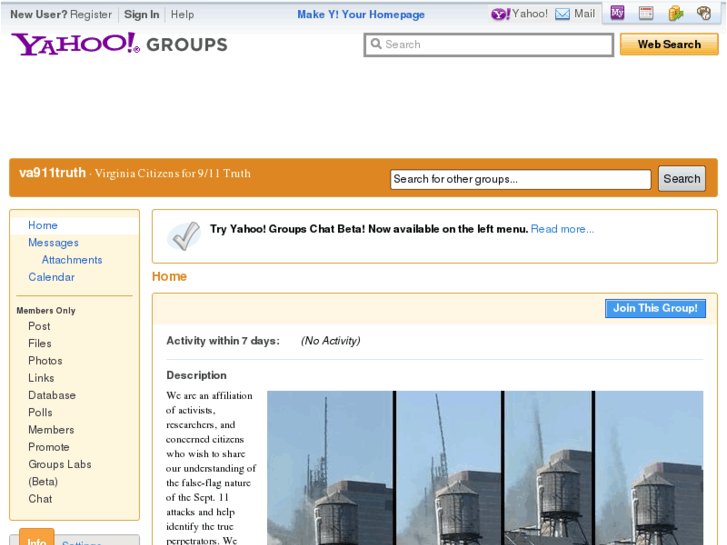The height and width of the screenshot is (545, 727).
Task: Open Links under Members Only
Action: (x=41, y=378)
